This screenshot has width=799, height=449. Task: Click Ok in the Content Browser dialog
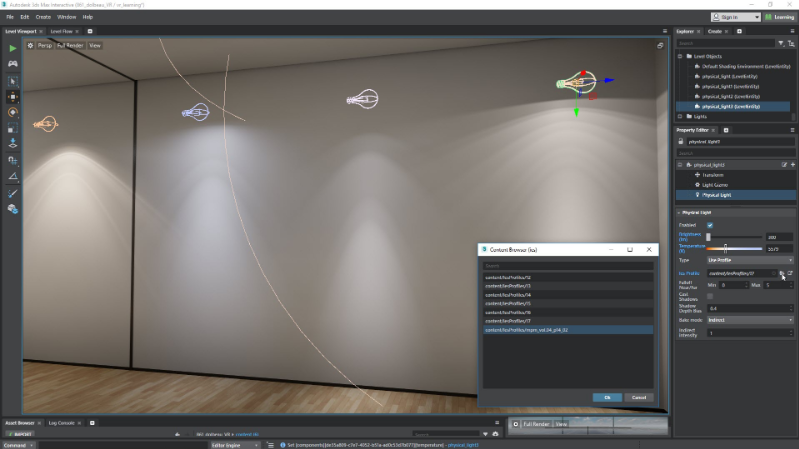(x=606, y=397)
